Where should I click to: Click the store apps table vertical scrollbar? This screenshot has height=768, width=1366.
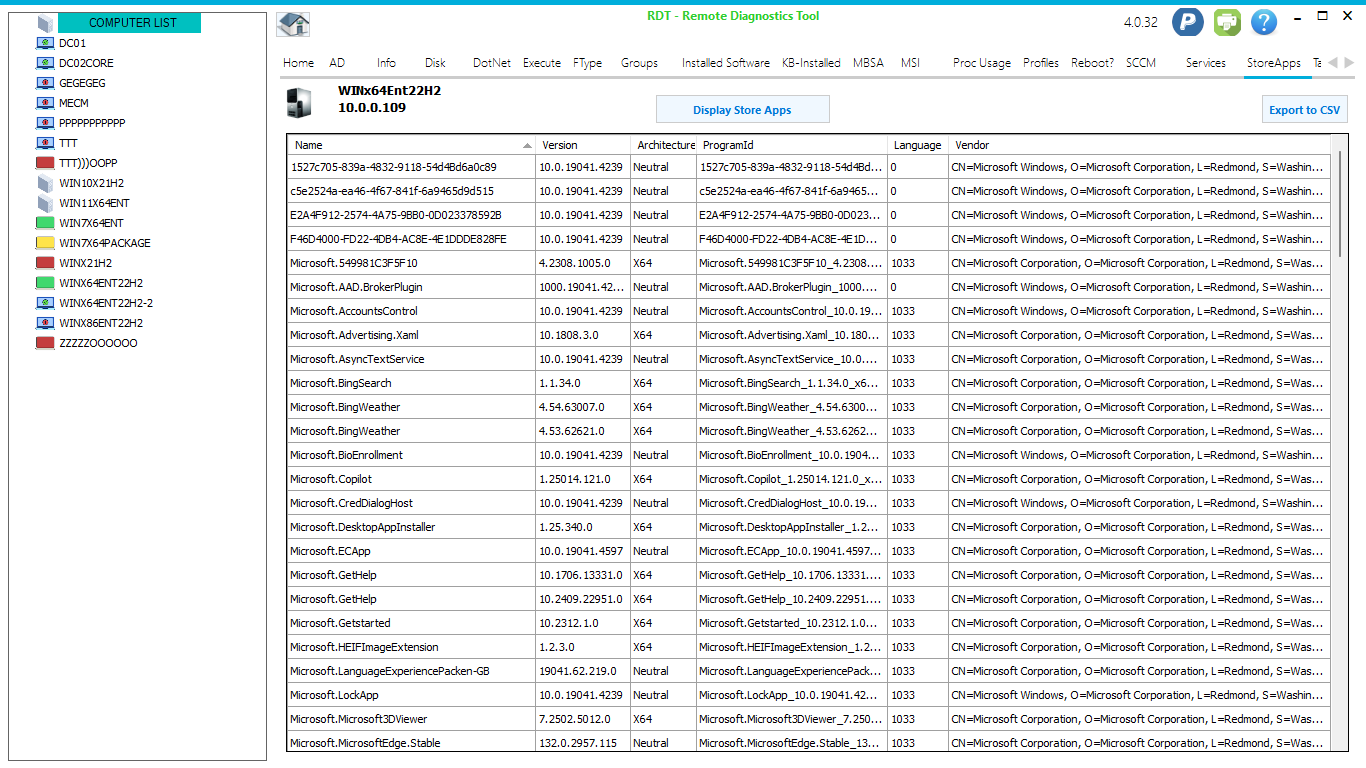1341,204
